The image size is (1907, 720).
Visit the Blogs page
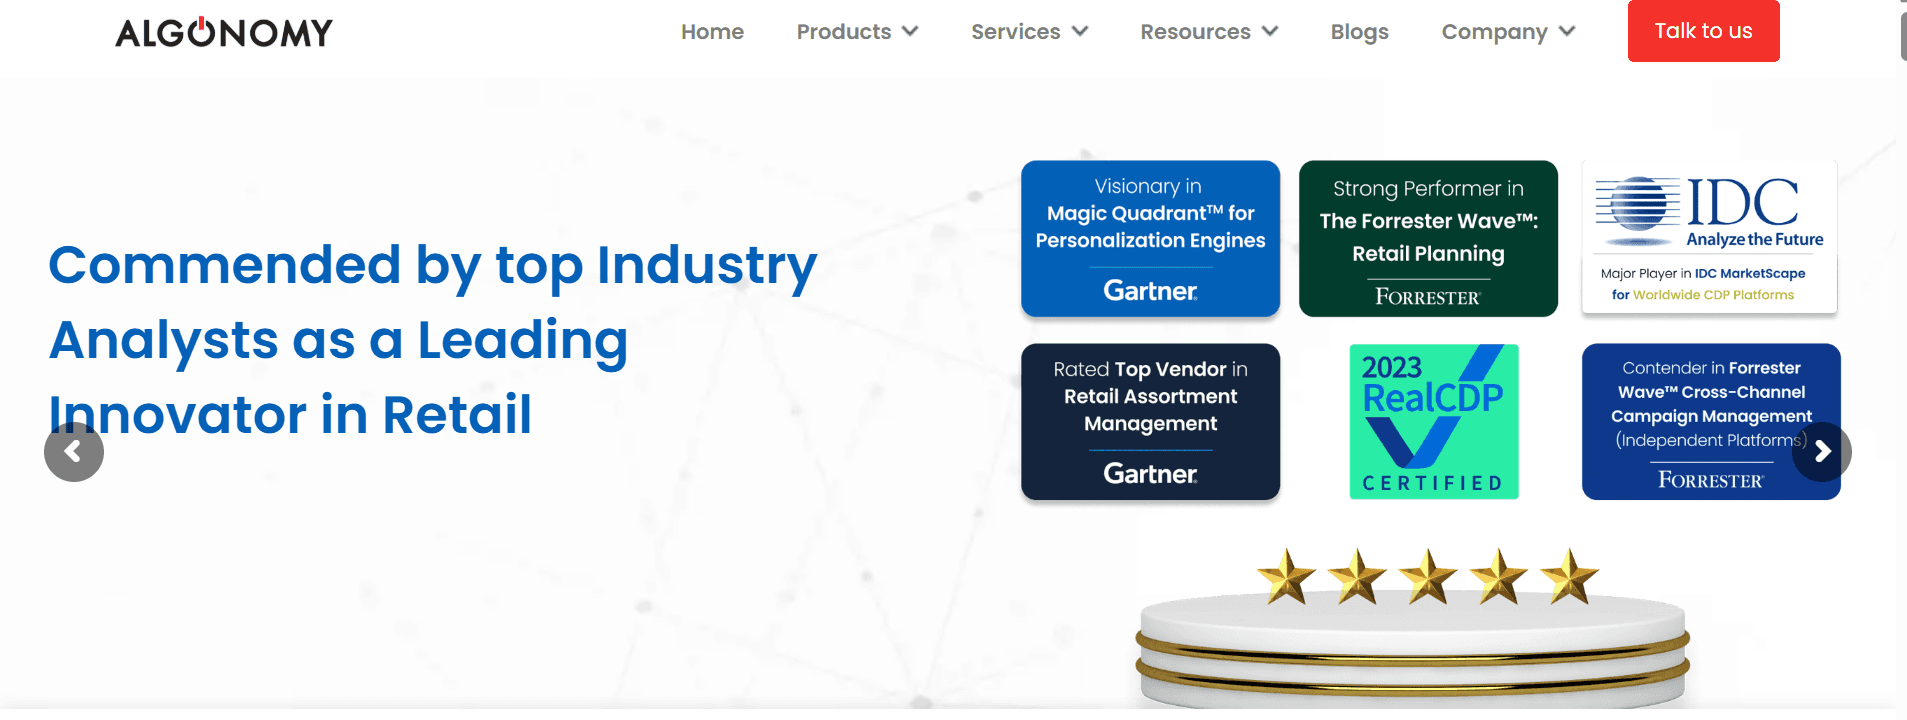[1359, 32]
